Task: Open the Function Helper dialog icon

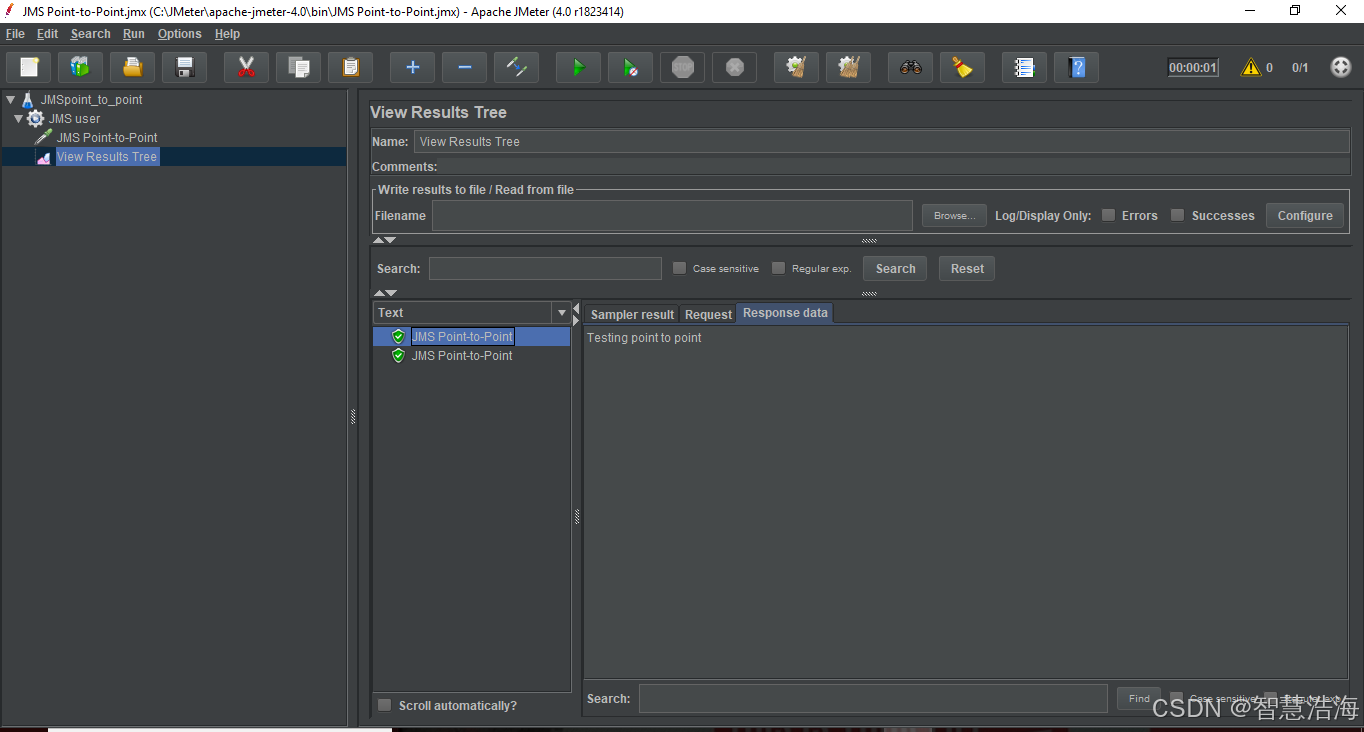Action: 1025,67
